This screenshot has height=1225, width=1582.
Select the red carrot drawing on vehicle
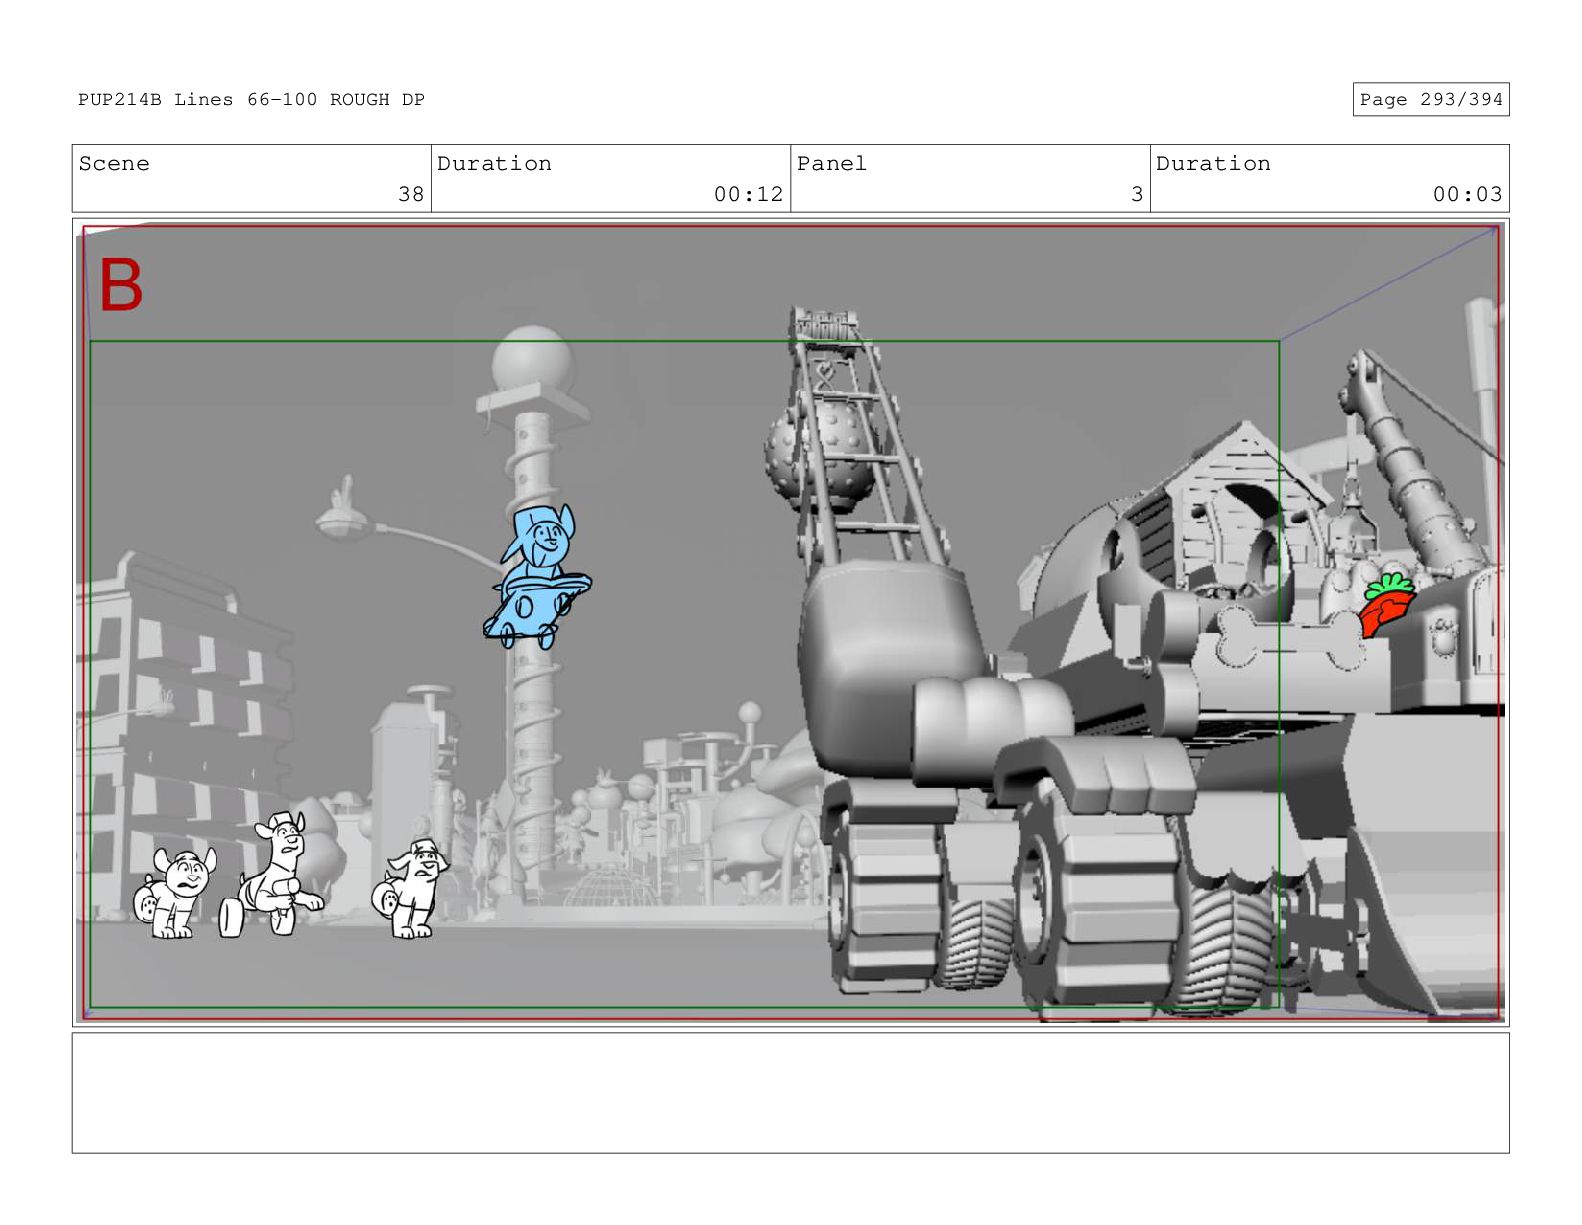point(1387,604)
